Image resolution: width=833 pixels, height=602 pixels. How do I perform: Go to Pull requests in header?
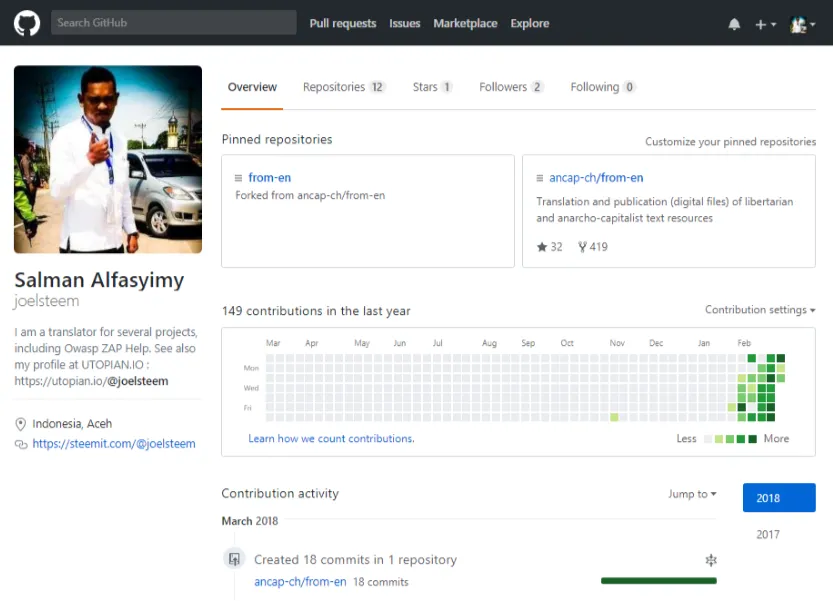(x=343, y=23)
